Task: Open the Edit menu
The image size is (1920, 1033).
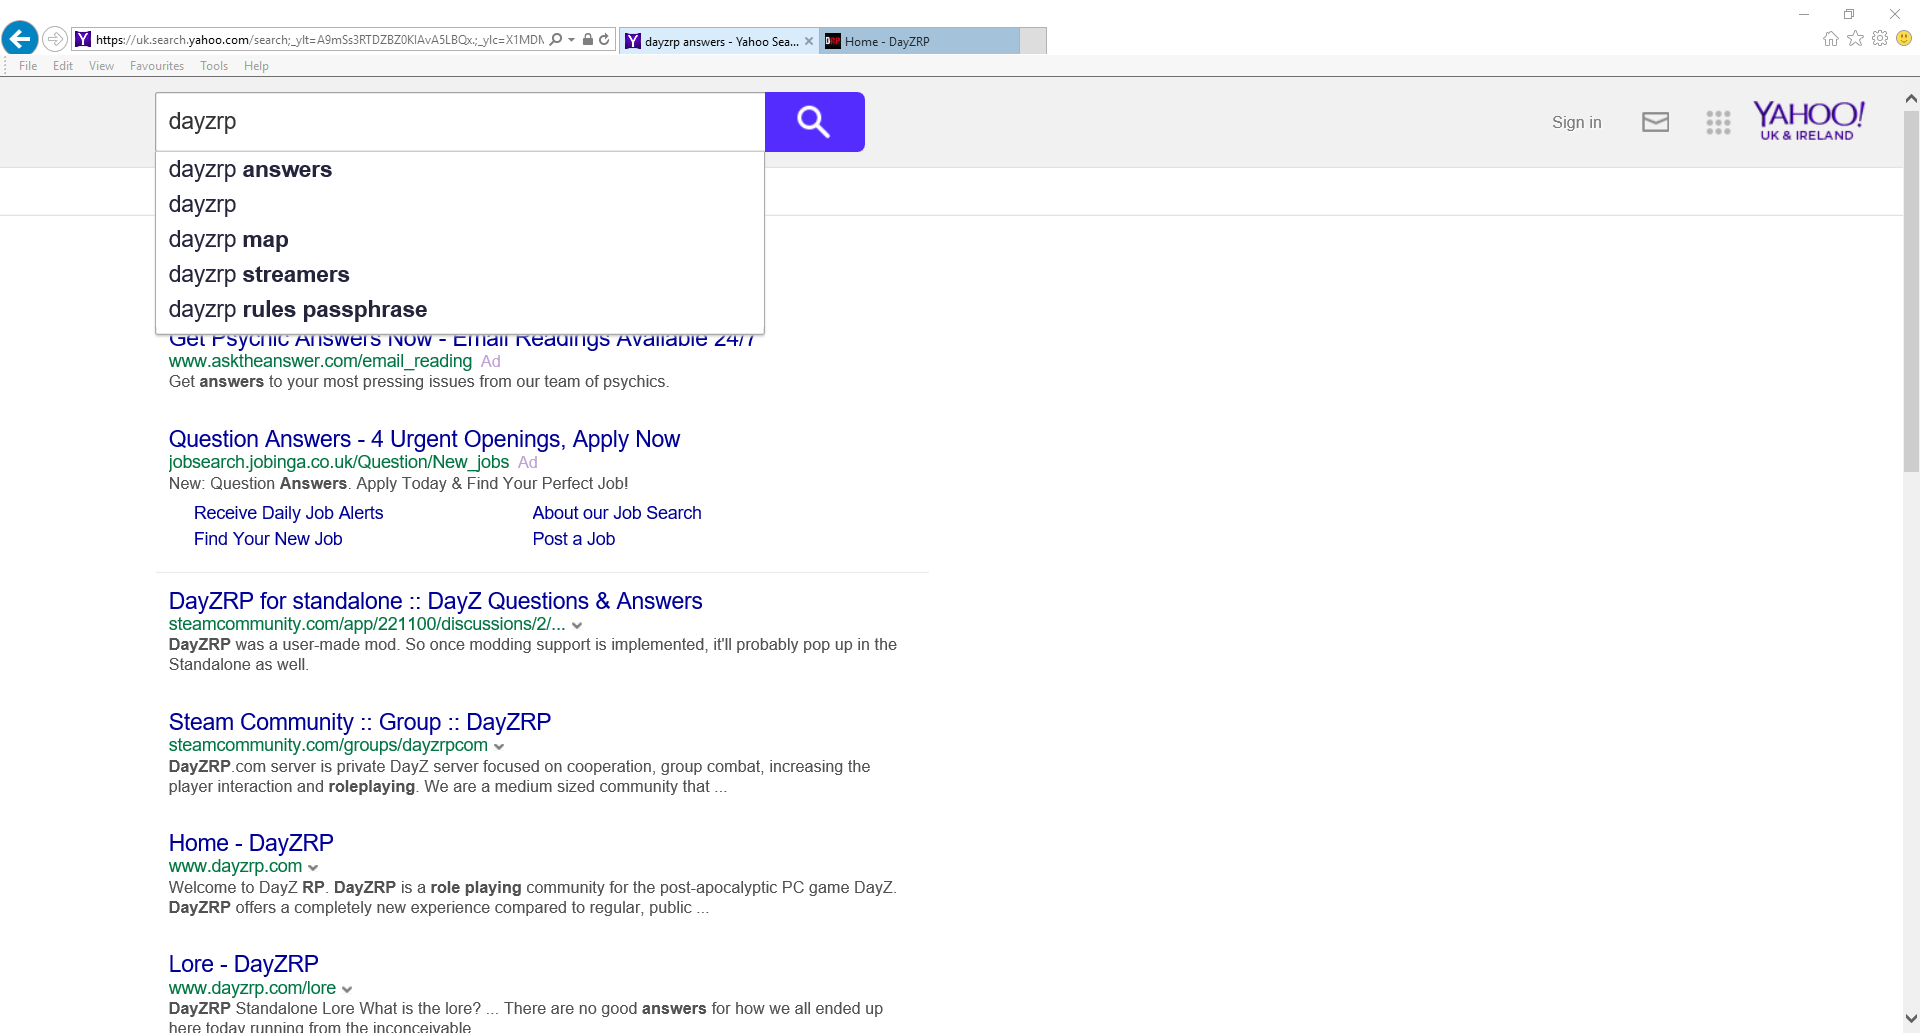Action: coord(63,66)
